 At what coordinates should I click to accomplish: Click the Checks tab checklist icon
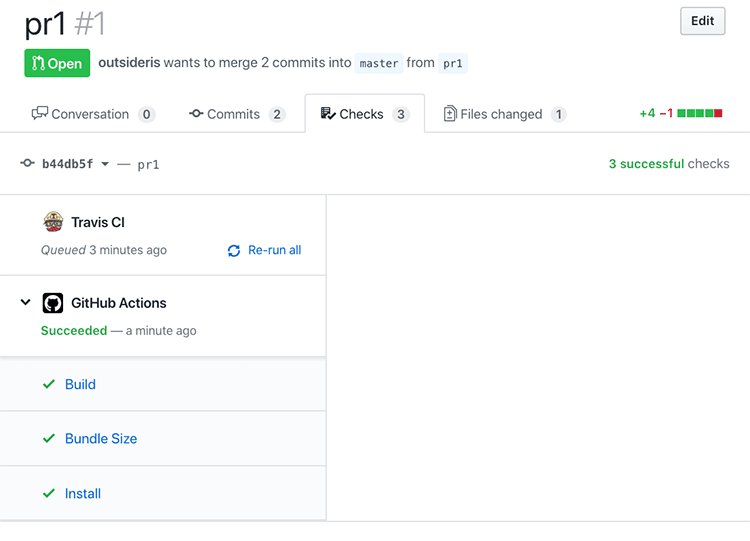(328, 113)
